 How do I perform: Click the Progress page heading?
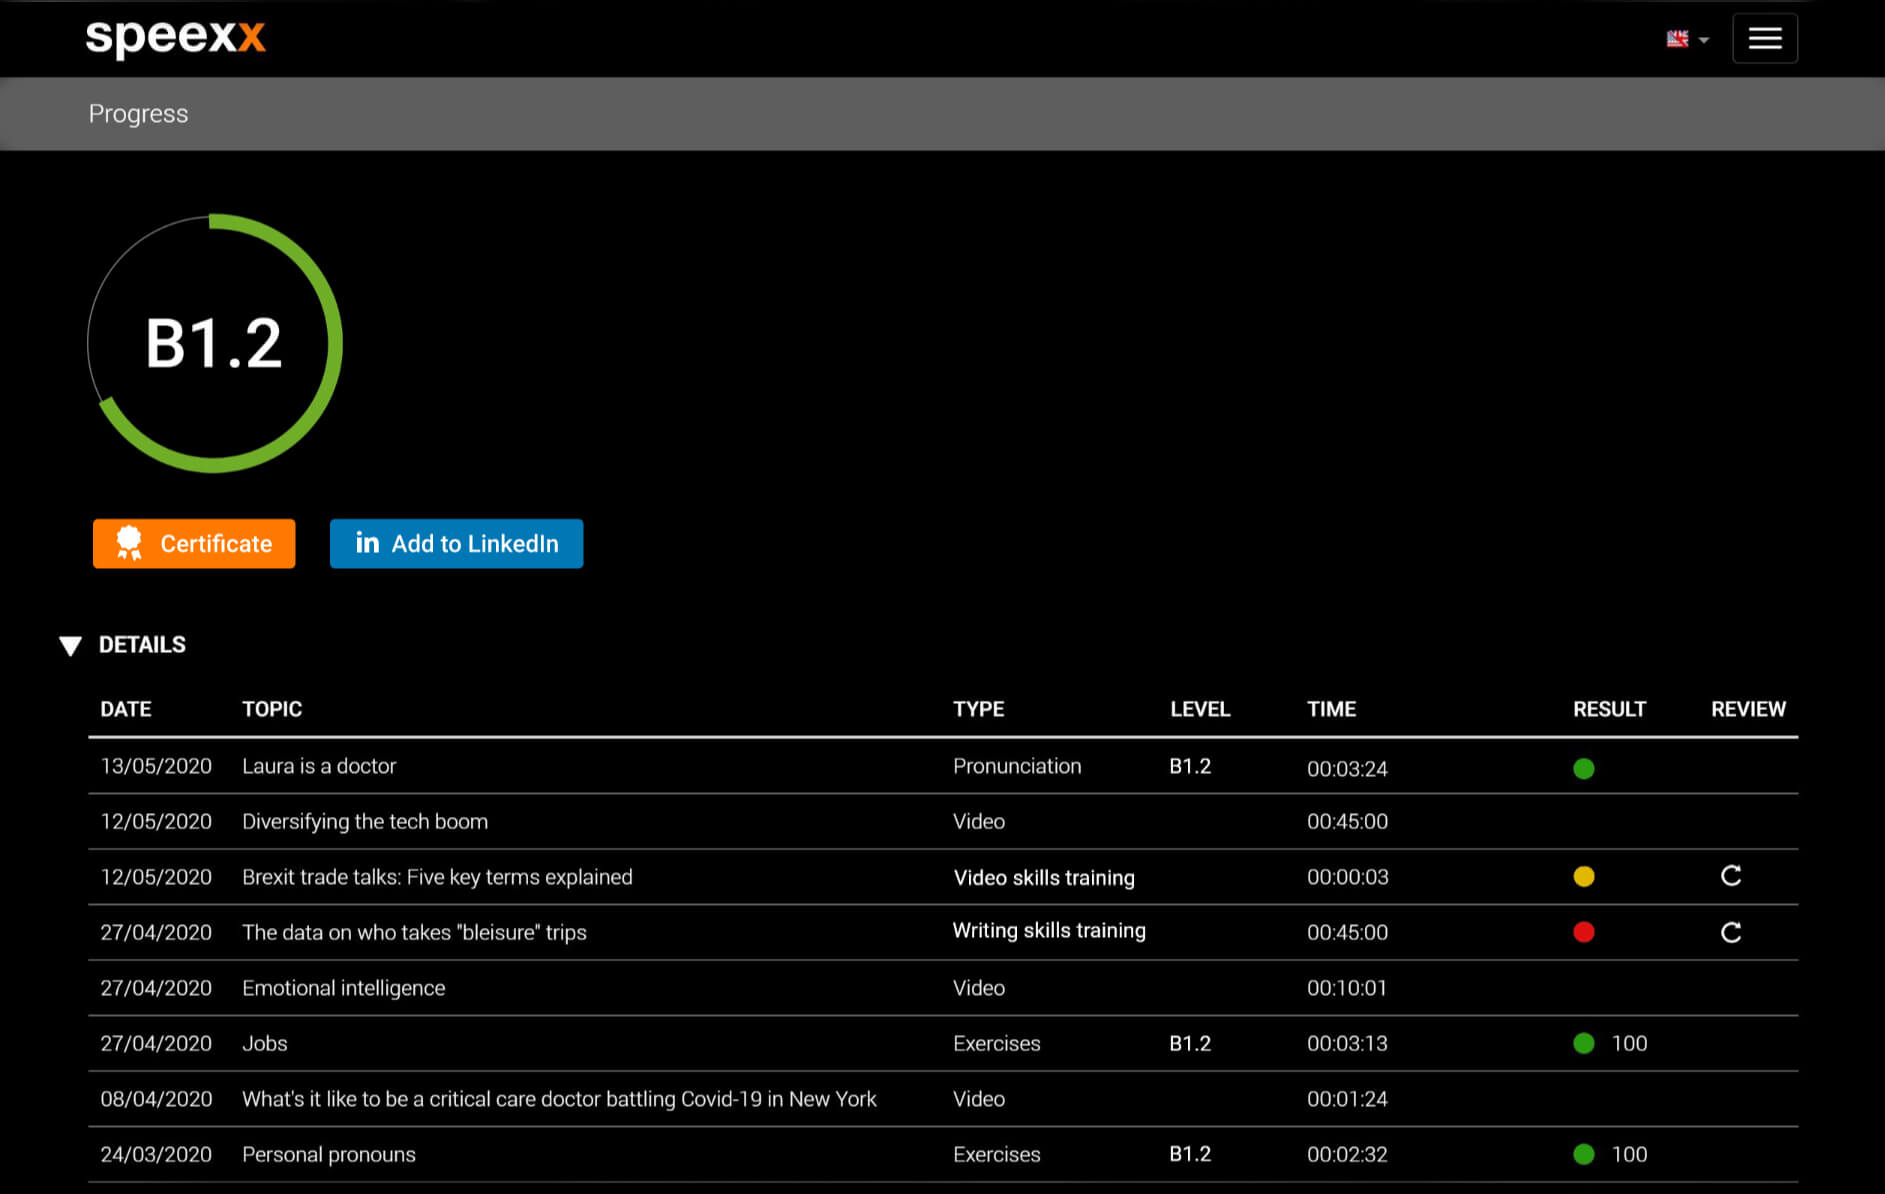click(138, 114)
